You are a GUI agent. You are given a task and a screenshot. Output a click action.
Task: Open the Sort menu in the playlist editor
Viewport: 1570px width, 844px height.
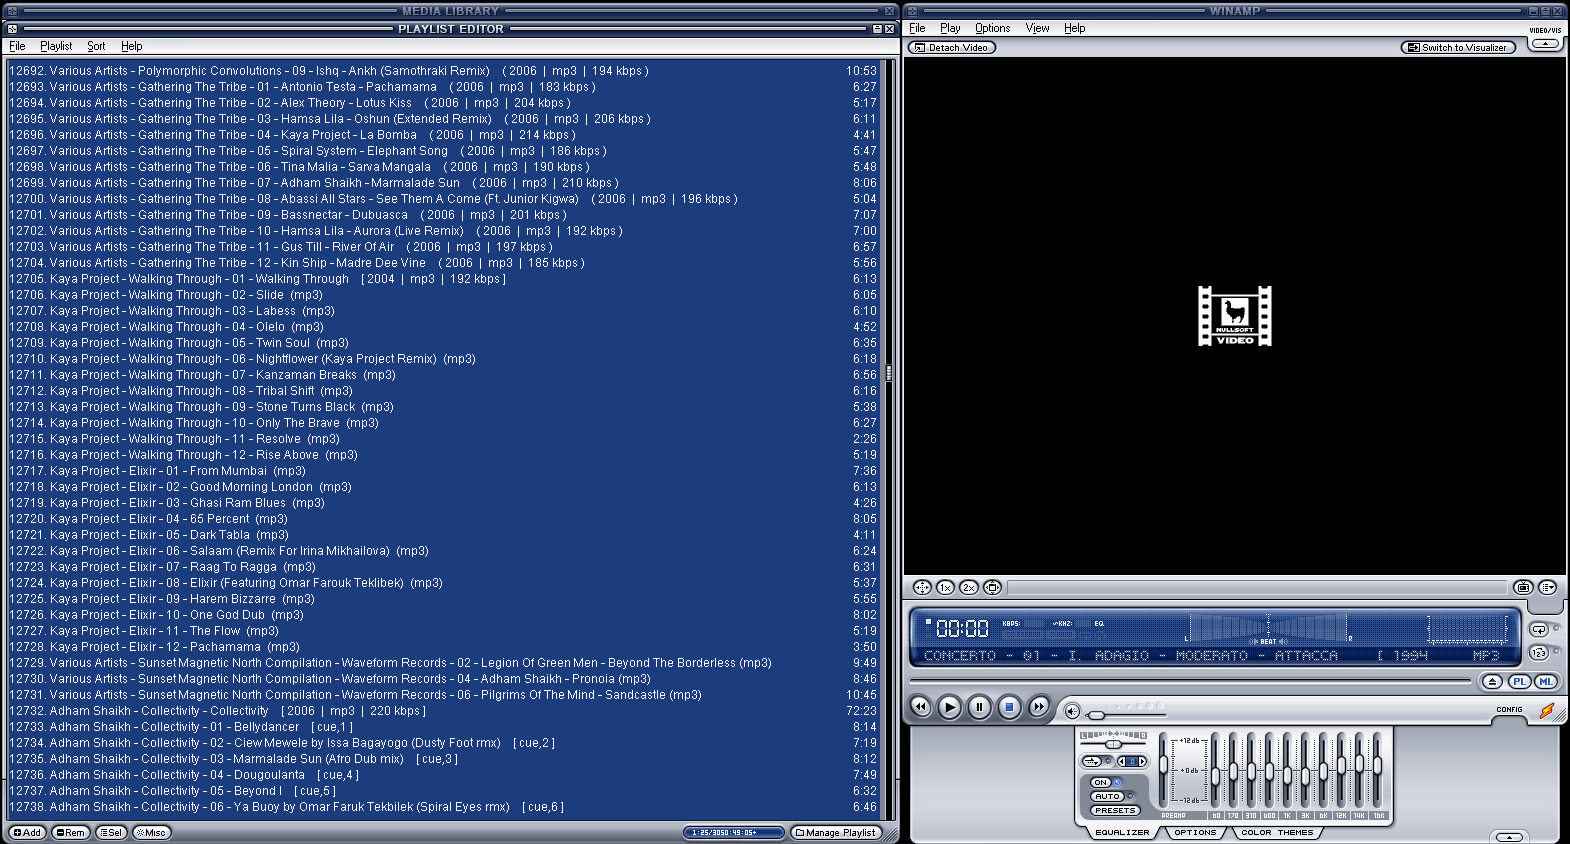pyautogui.click(x=96, y=46)
